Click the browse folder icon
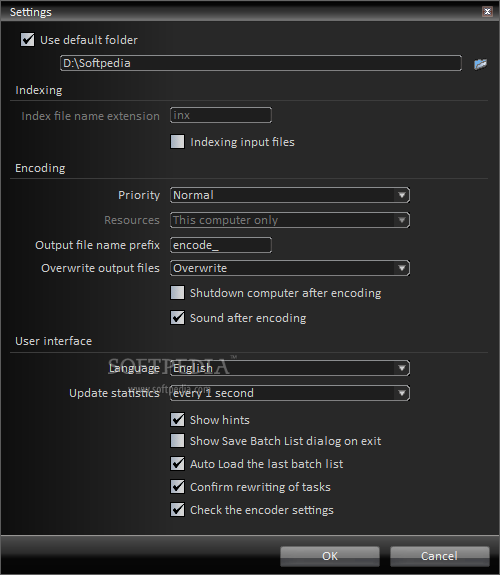 pos(480,64)
